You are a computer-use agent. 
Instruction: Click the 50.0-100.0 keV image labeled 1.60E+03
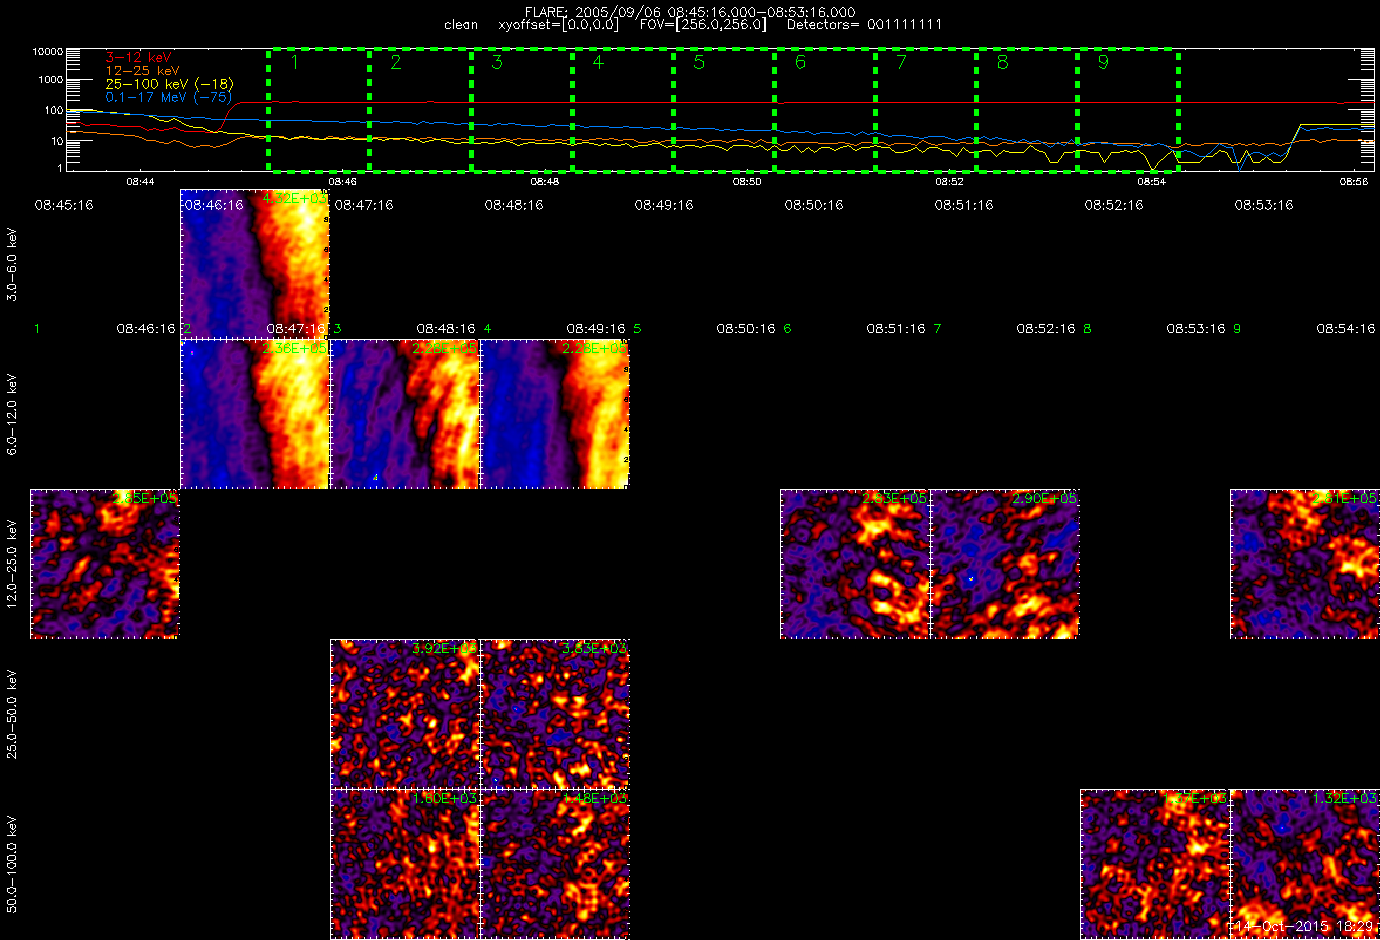405,864
